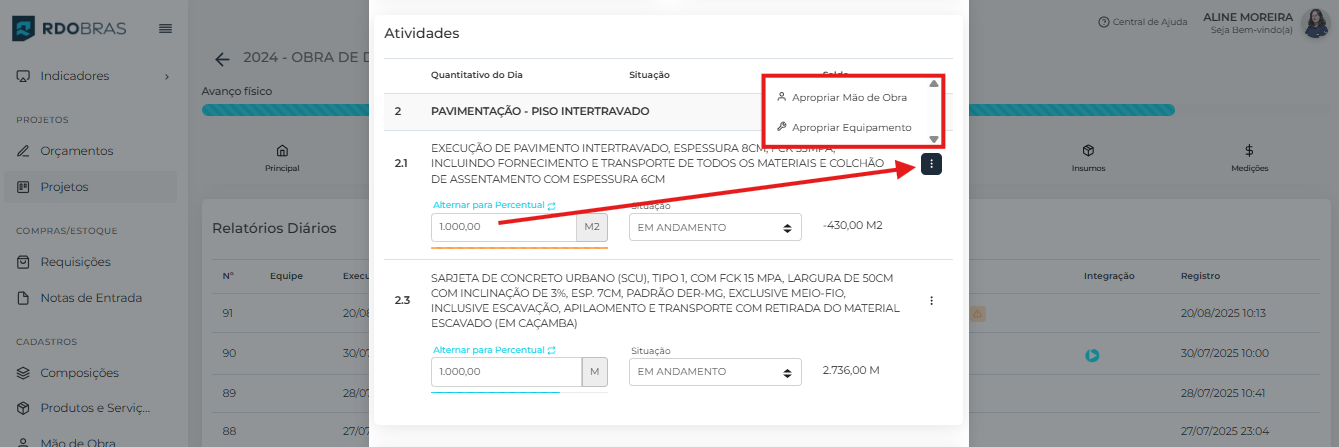Open three-dot menu for activity 2.3

931,300
